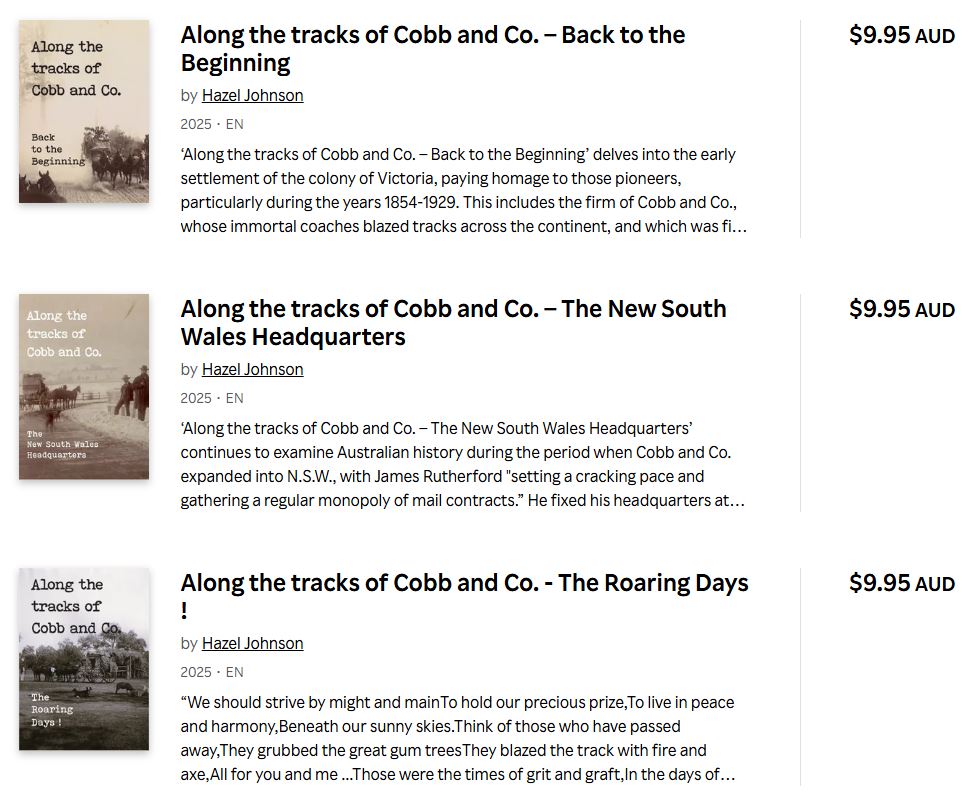Click the 2025 · EN label of third book
The height and width of the screenshot is (810, 976).
click(x=212, y=672)
